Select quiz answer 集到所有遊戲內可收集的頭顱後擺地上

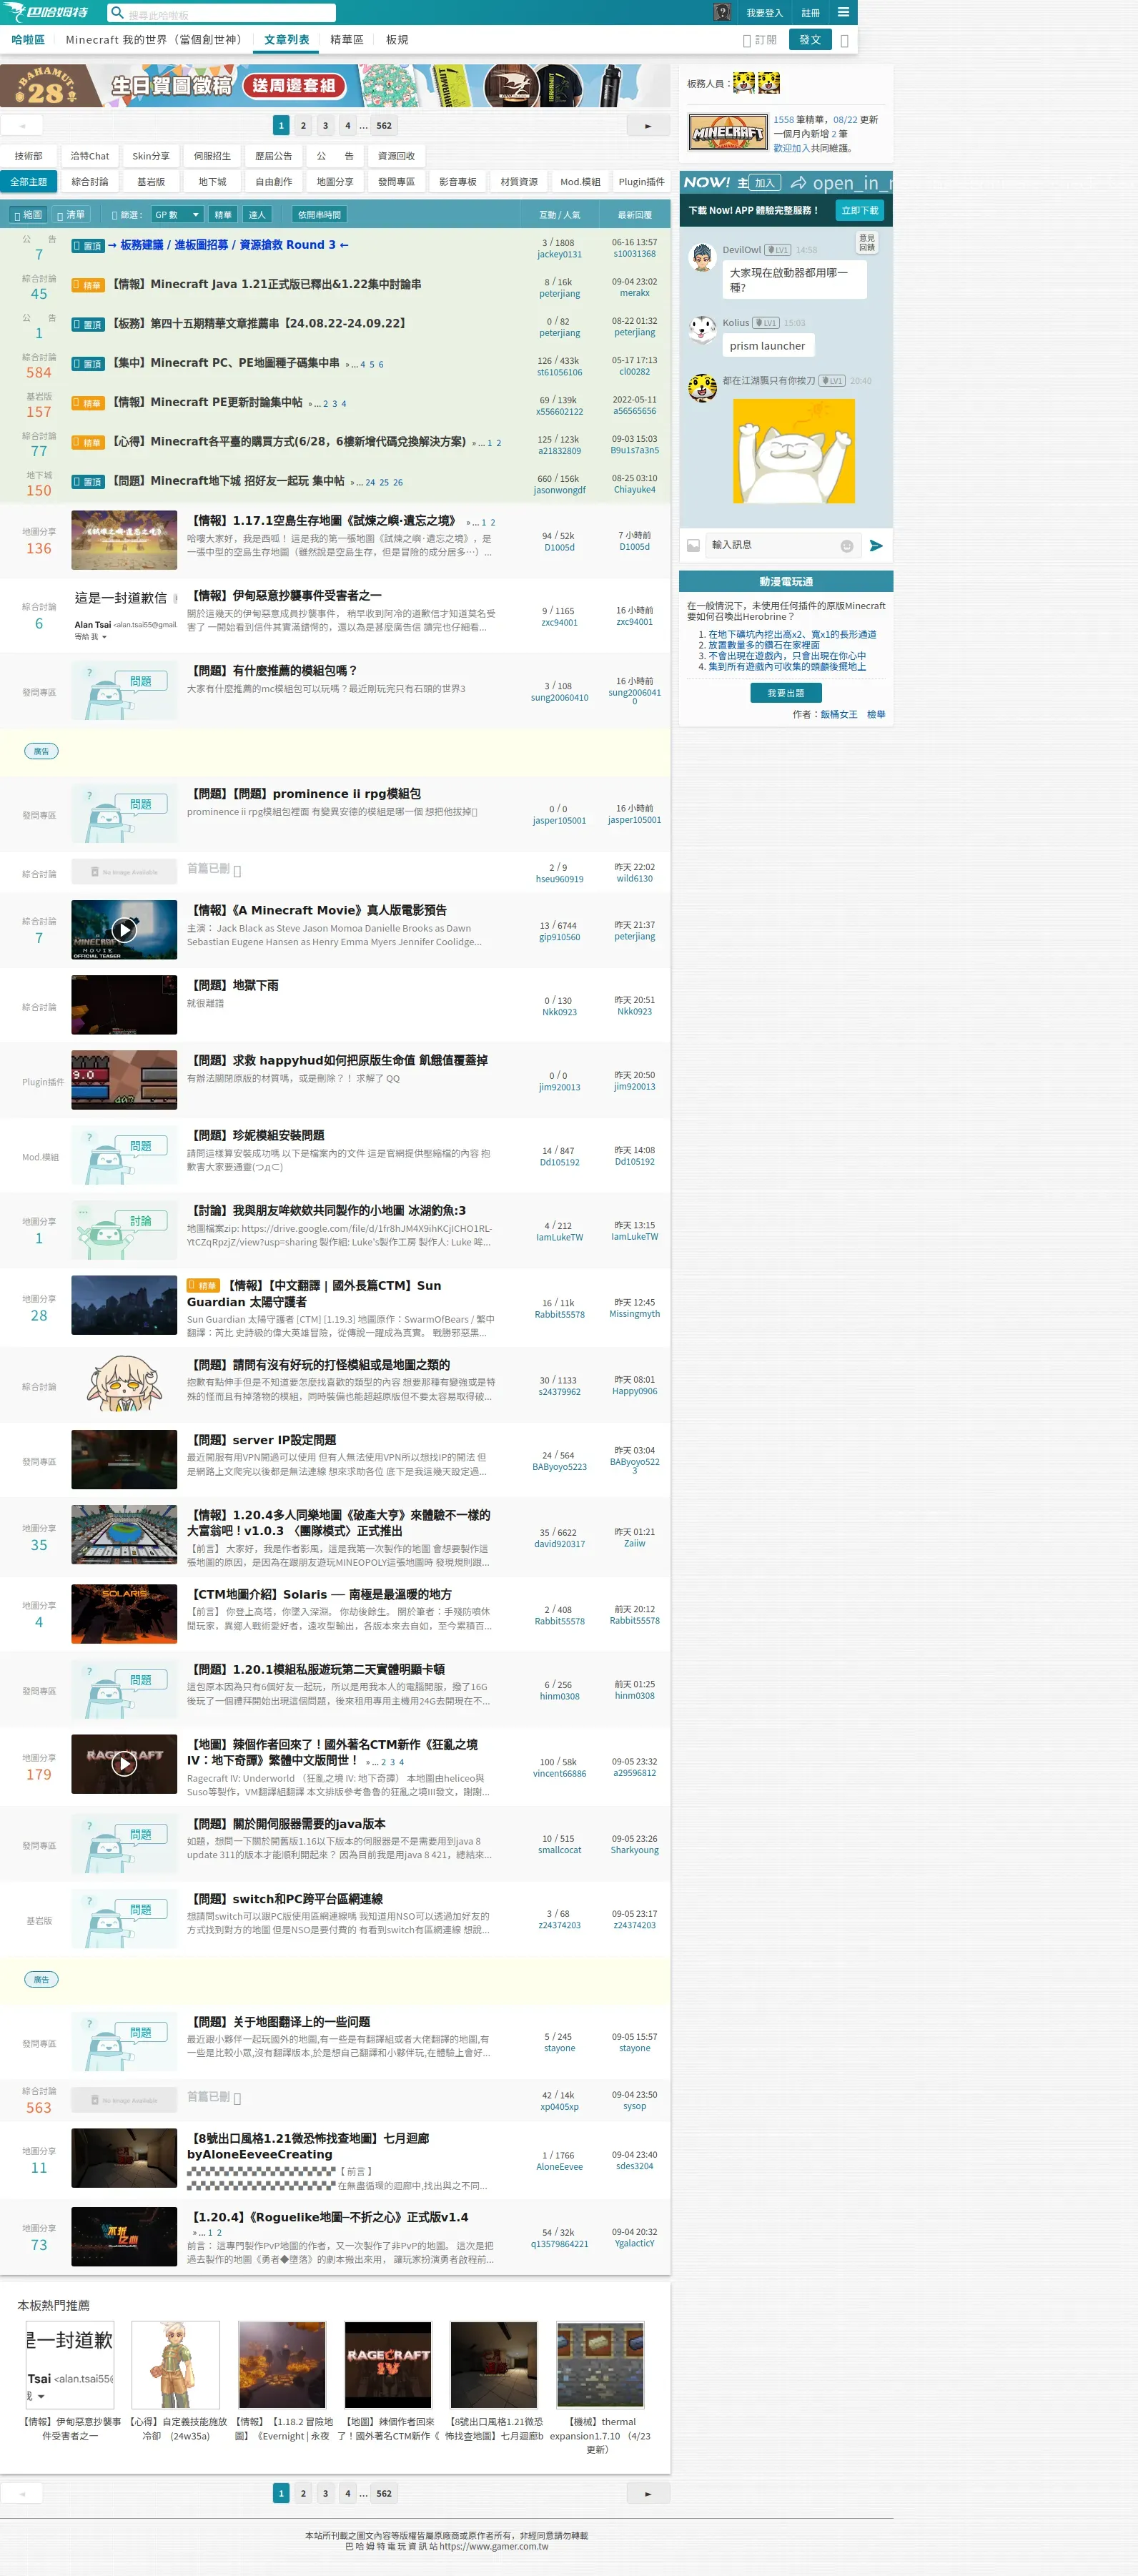pos(787,667)
